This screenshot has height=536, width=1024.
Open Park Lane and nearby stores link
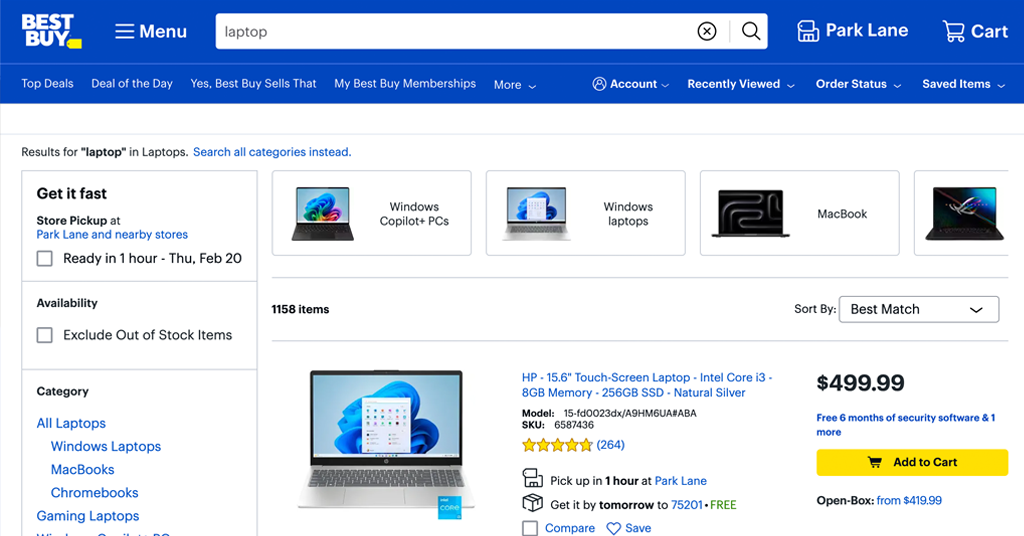pyautogui.click(x=112, y=234)
